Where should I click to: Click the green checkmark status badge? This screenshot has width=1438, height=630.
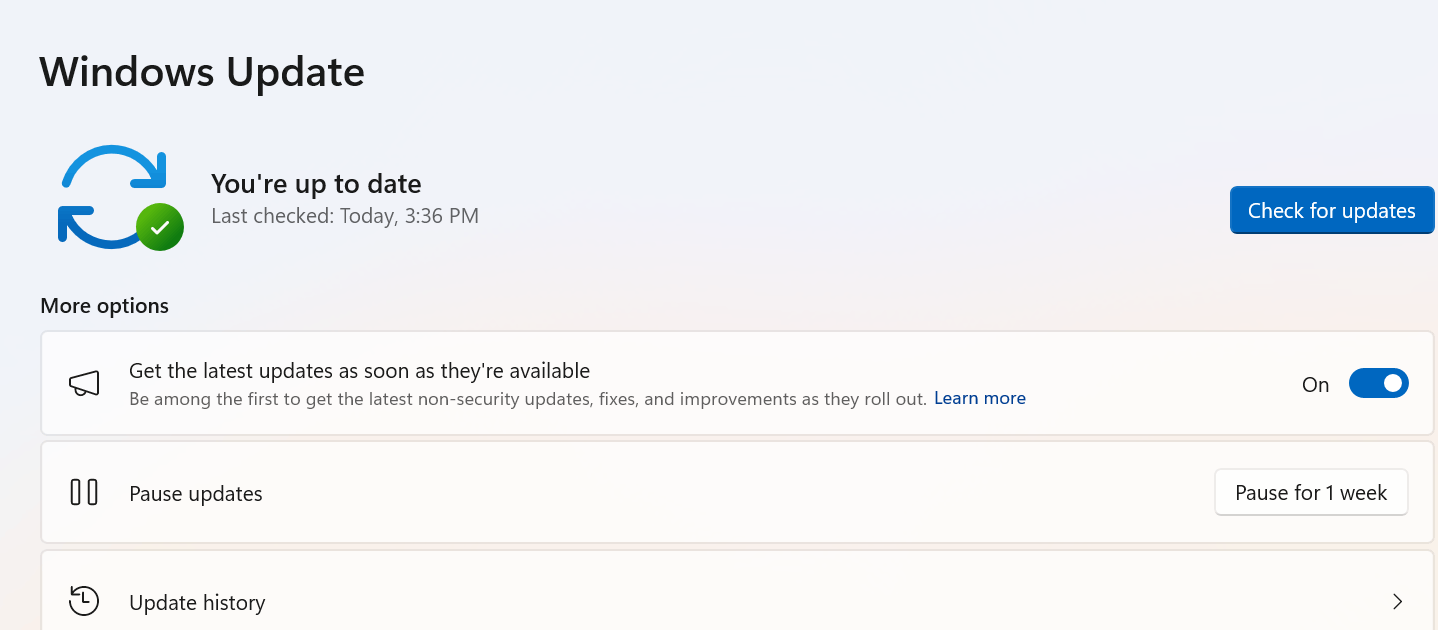pos(160,227)
